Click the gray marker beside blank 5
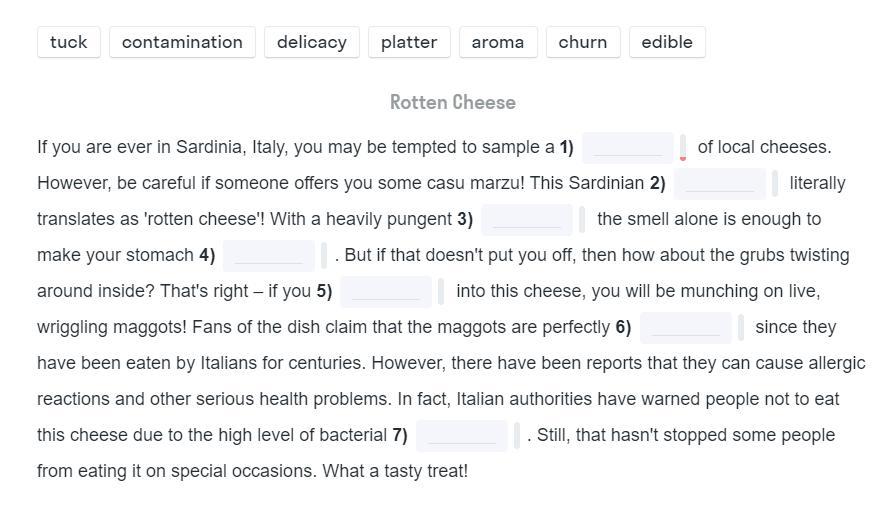 point(441,292)
